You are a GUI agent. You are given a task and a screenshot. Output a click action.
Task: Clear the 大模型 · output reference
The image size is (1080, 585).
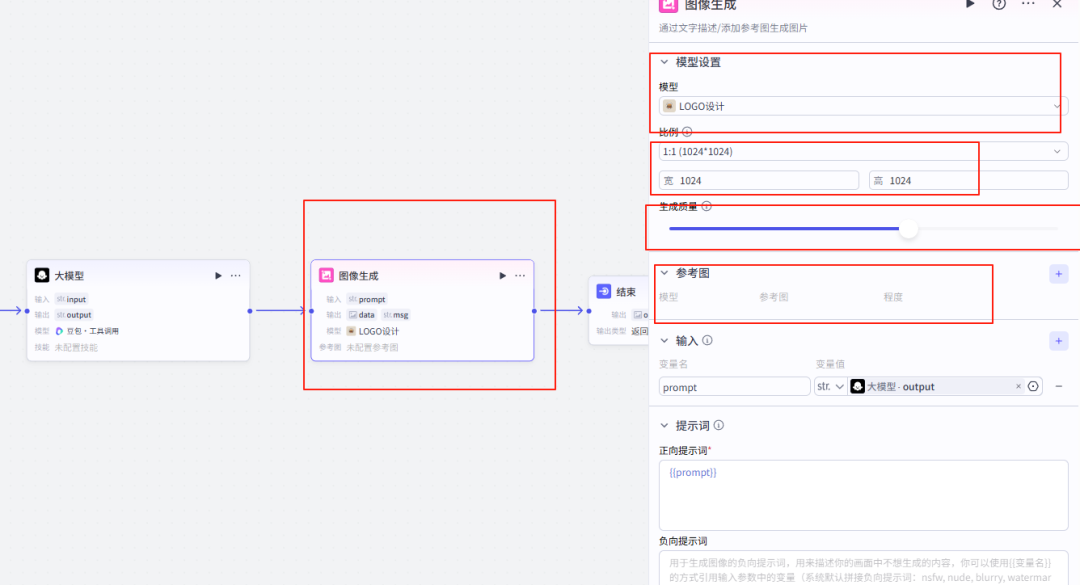coord(1019,387)
